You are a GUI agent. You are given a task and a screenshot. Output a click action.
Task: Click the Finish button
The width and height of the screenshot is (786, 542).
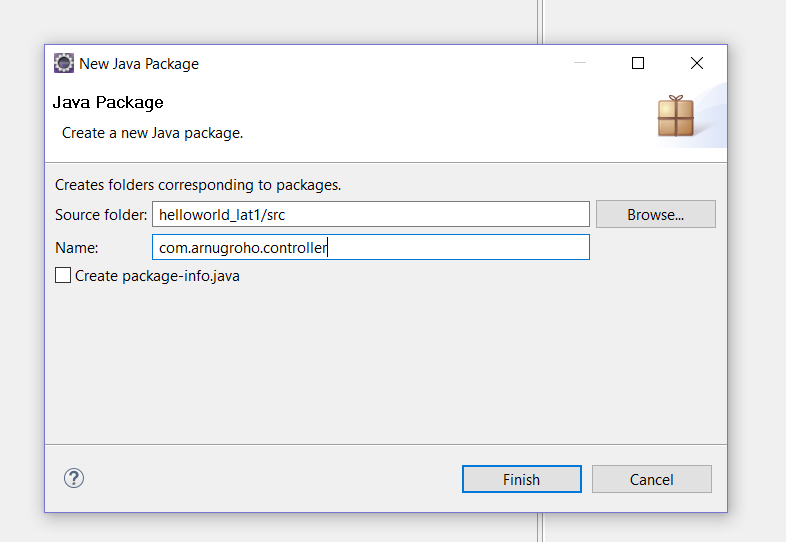(x=521, y=479)
